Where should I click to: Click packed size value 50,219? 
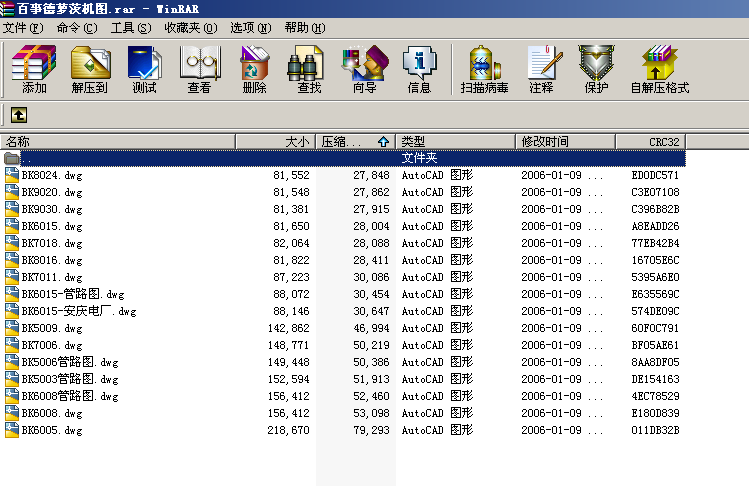click(371, 345)
